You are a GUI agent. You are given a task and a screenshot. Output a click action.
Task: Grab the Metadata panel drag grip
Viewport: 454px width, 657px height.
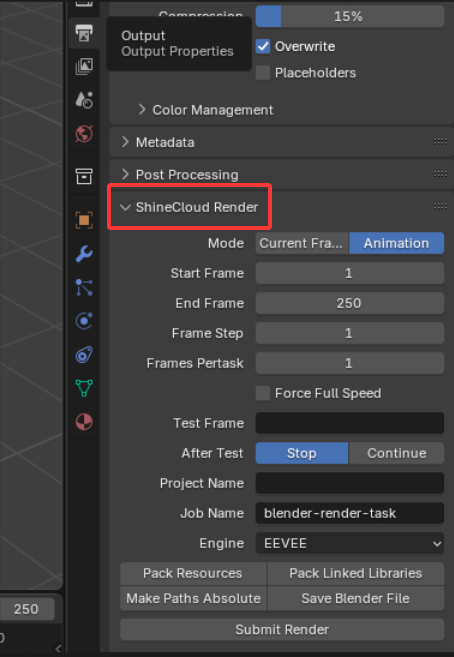pyautogui.click(x=440, y=142)
